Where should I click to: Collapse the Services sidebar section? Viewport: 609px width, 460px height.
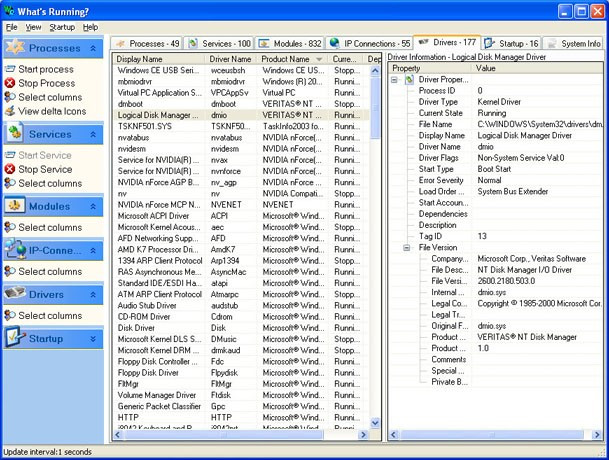tap(93, 134)
